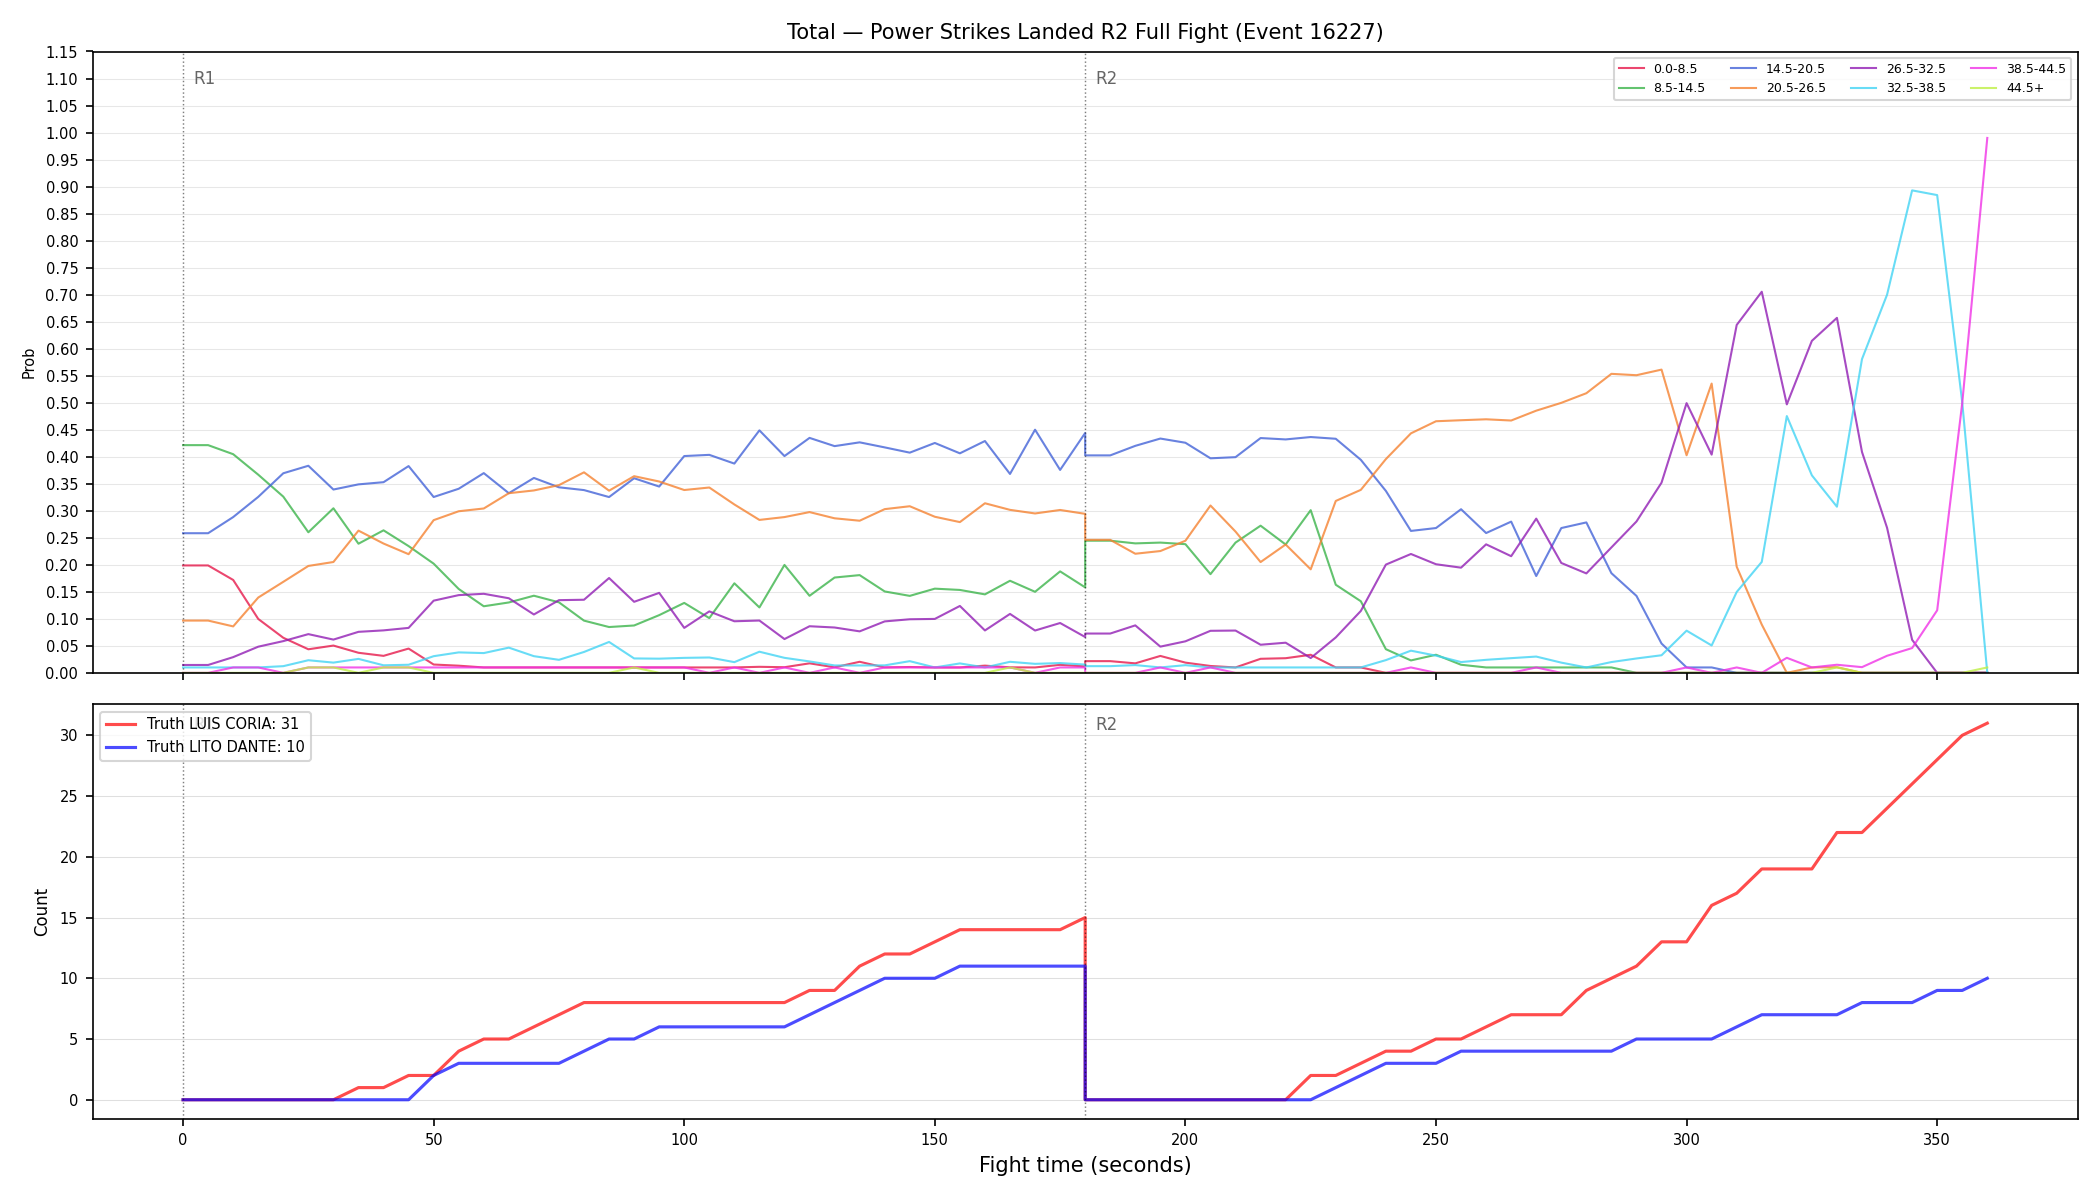Image resolution: width=2100 pixels, height=1200 pixels.
Task: Select the 44.5+ legend entry
Action: (2007, 88)
